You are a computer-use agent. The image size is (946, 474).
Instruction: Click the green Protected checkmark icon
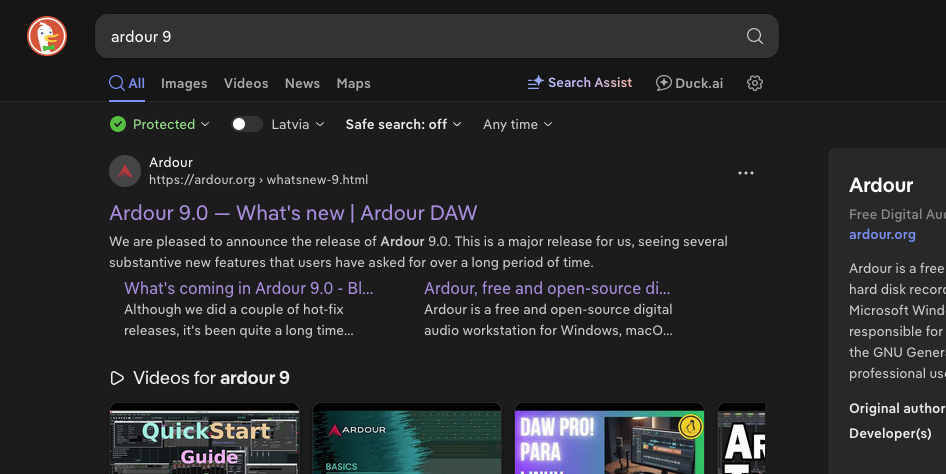[118, 124]
